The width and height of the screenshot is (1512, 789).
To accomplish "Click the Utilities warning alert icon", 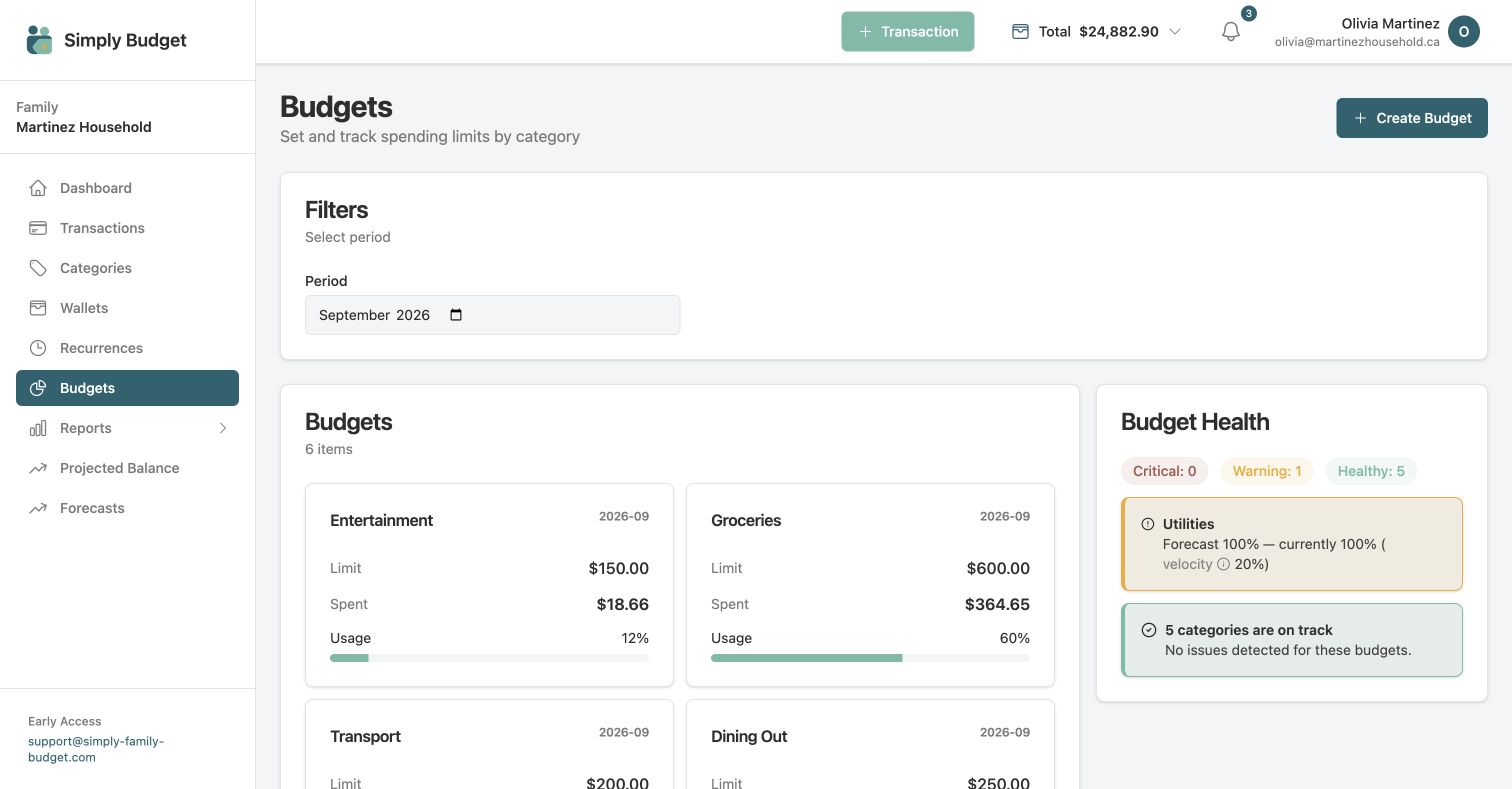I will pos(1148,524).
